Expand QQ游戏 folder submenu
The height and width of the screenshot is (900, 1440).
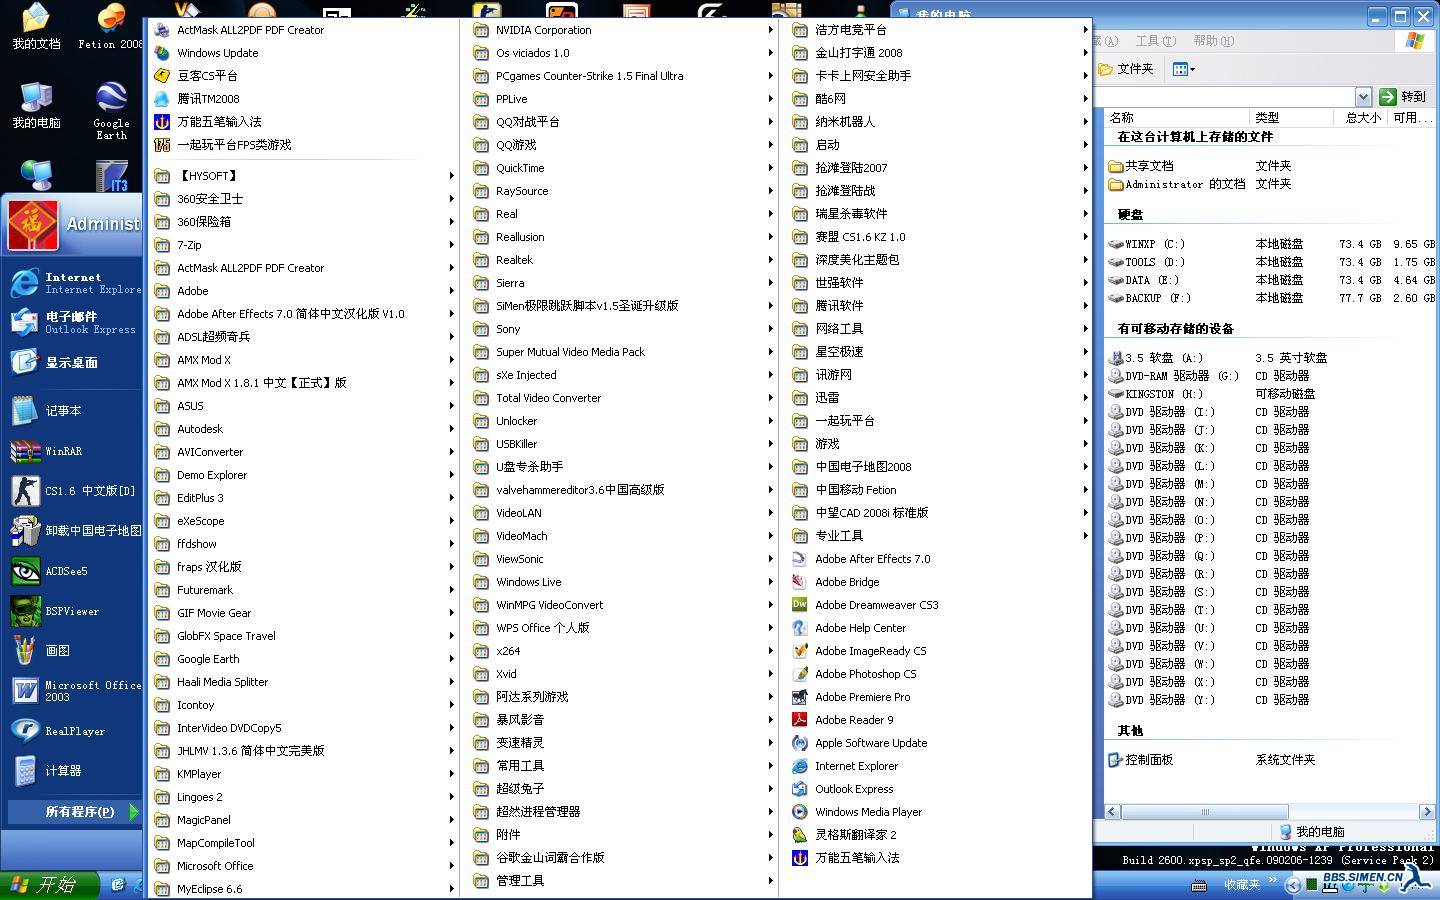623,145
